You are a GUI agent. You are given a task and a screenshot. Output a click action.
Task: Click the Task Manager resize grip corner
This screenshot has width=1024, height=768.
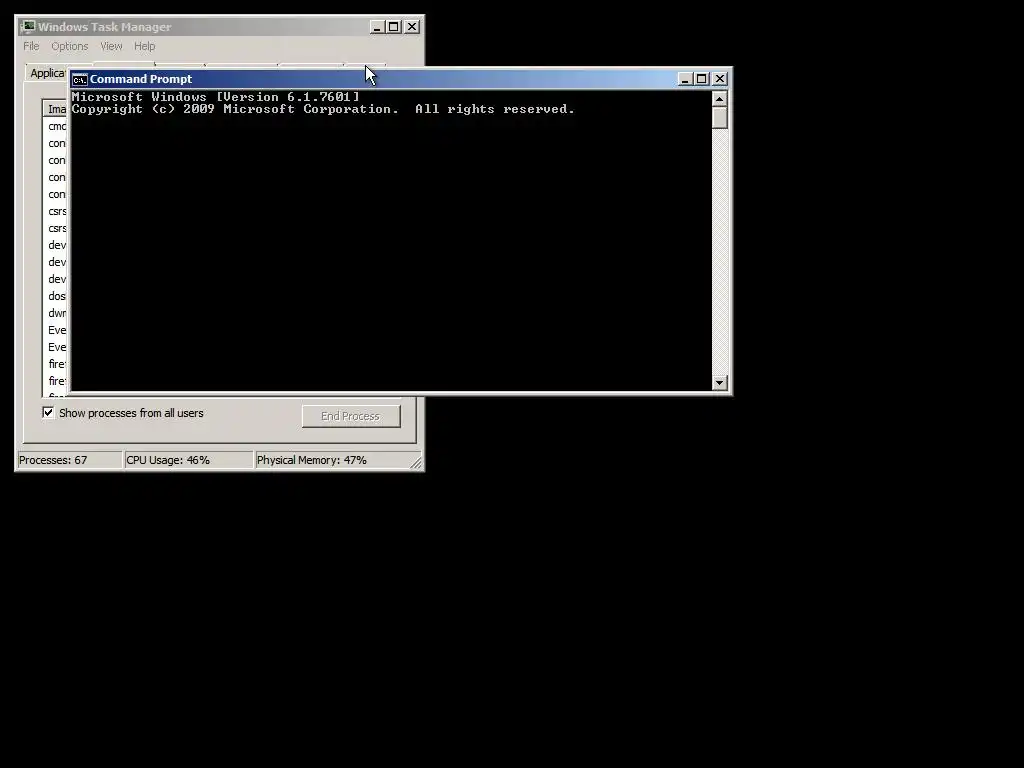point(416,462)
